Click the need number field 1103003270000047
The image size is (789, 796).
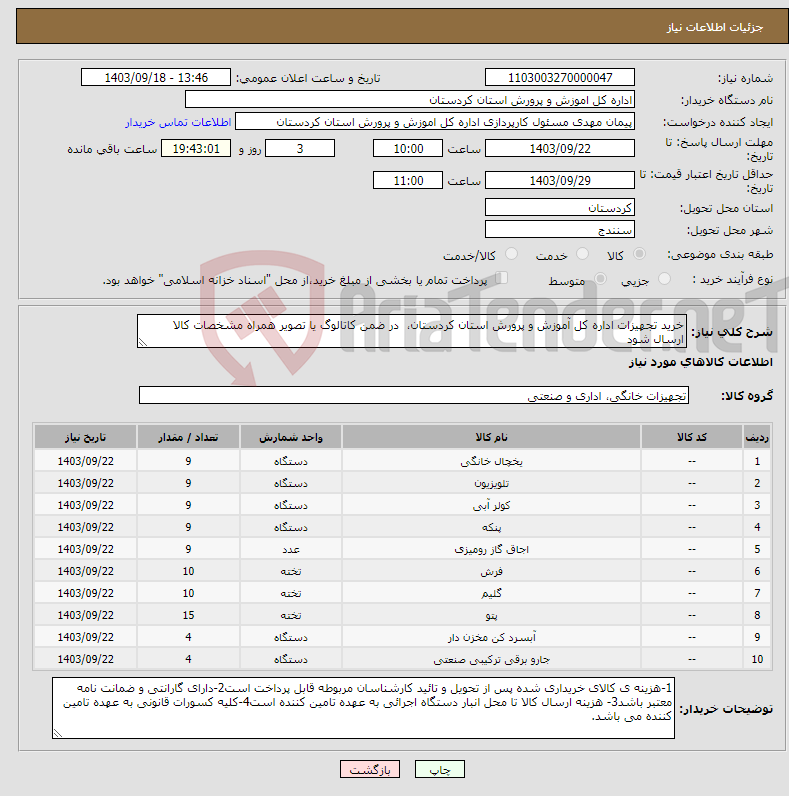pos(560,78)
